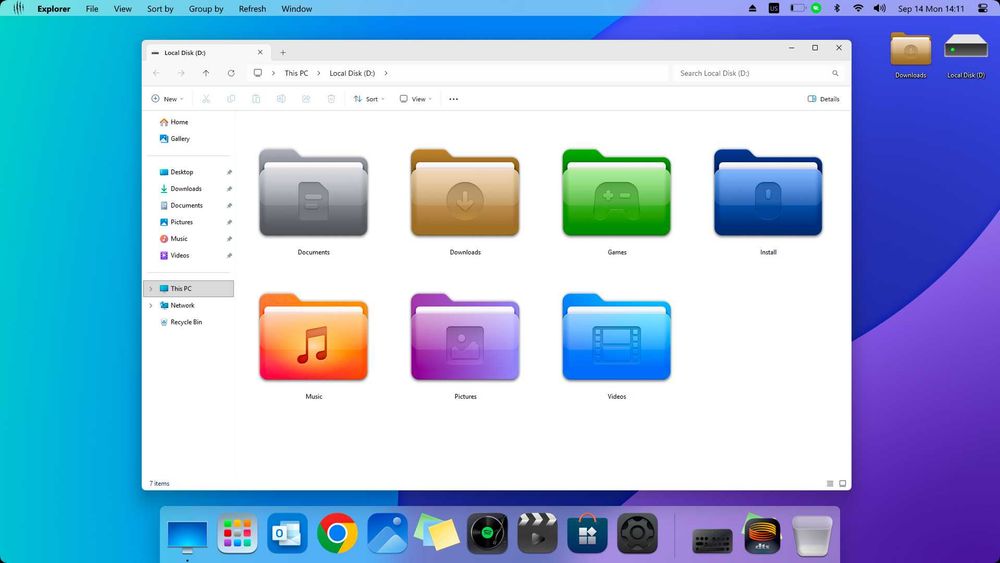Image resolution: width=1000 pixels, height=563 pixels.
Task: Focus the Search Local Disk (D:) field
Action: (758, 73)
